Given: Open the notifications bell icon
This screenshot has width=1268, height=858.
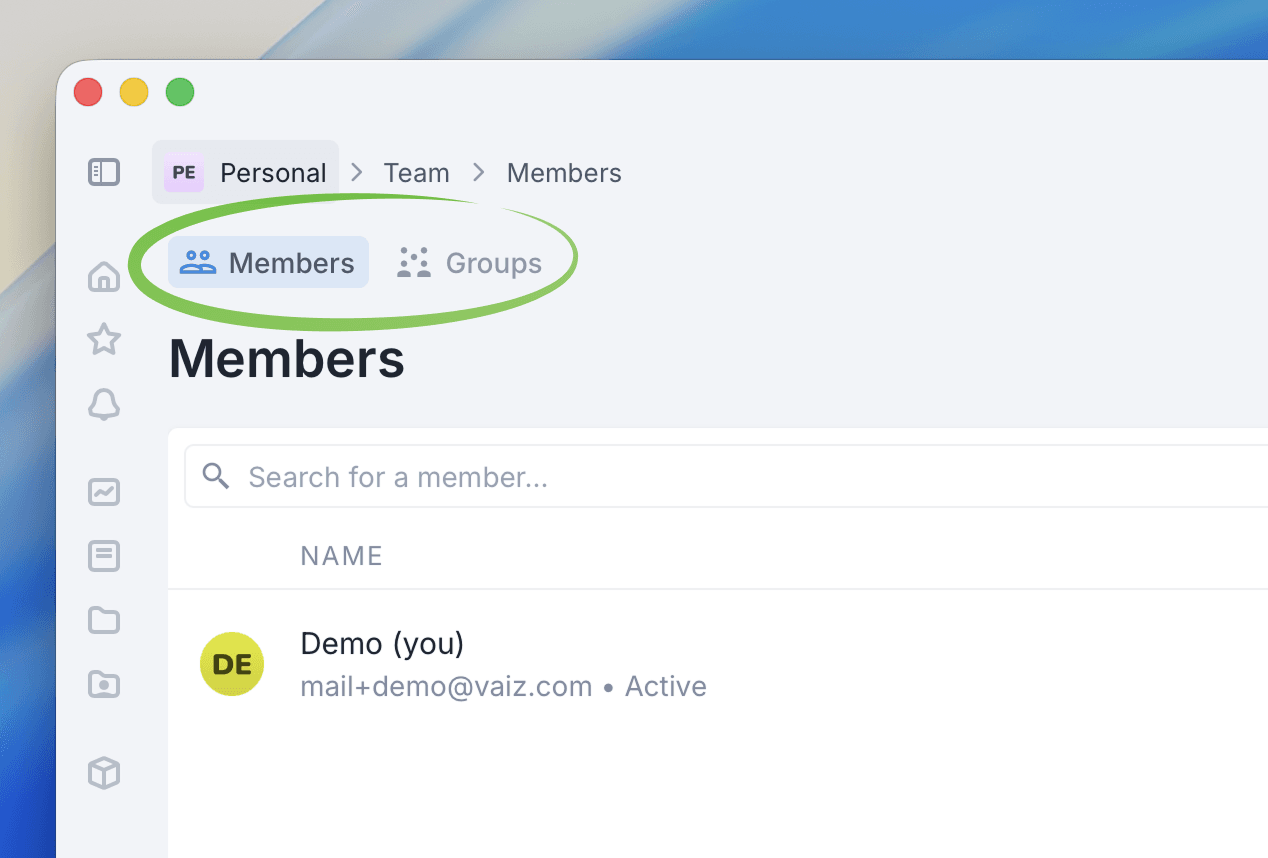Looking at the screenshot, I should (x=104, y=405).
